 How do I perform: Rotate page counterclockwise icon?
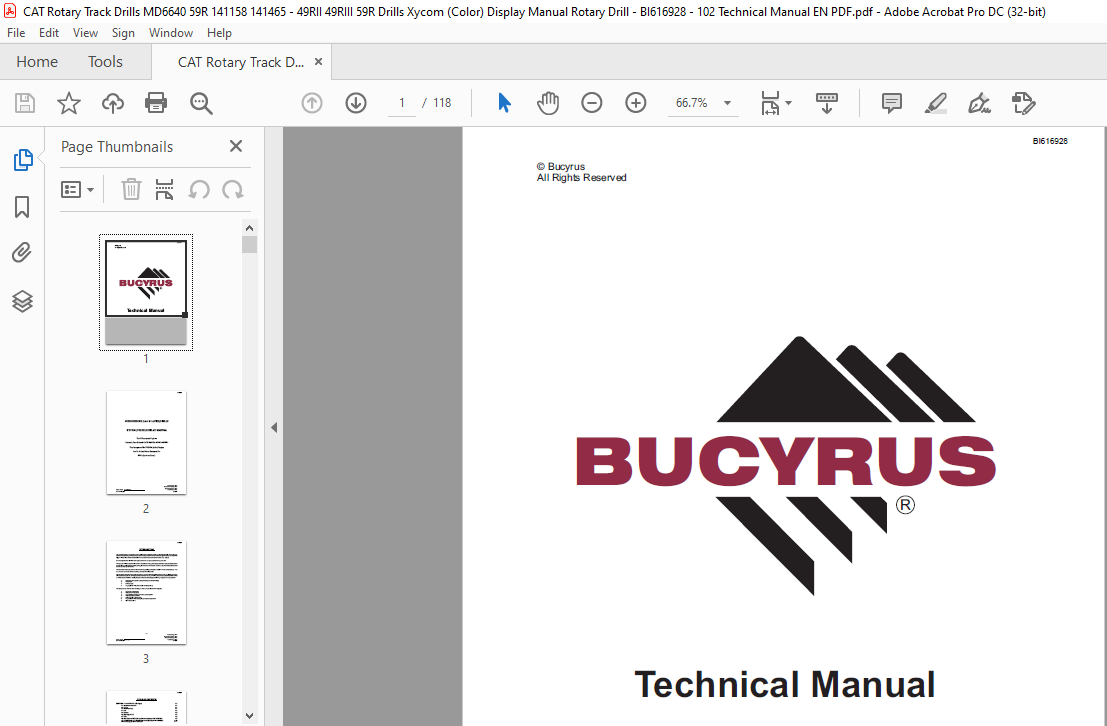coord(199,189)
